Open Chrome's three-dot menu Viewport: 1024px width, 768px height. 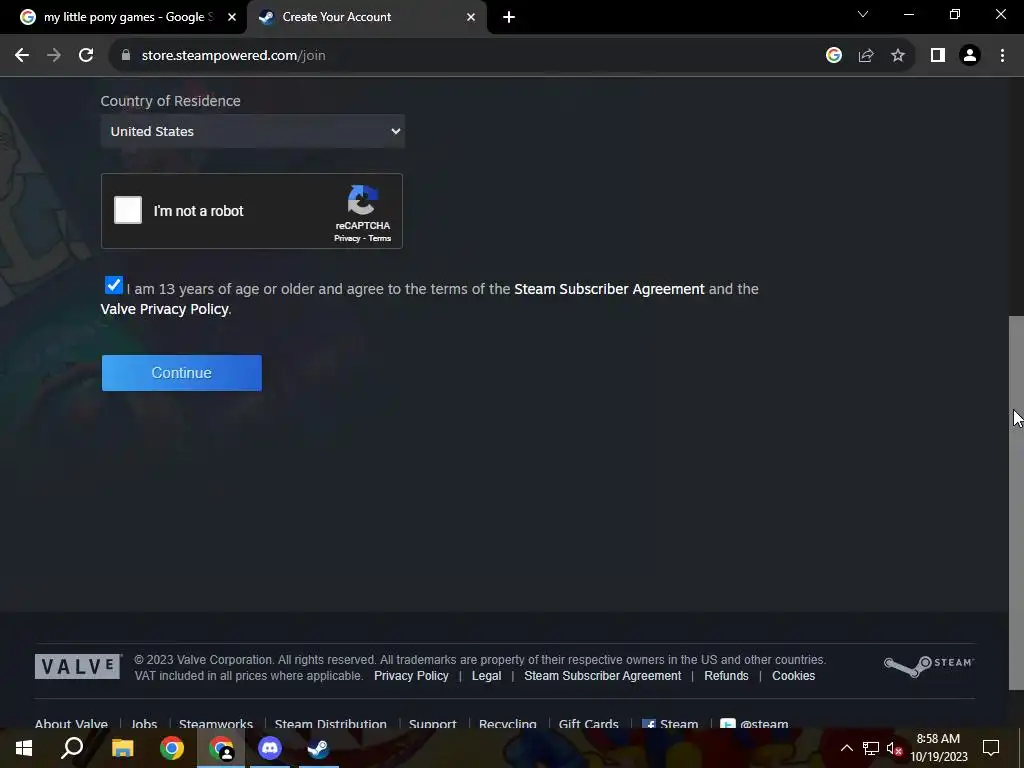point(1002,56)
